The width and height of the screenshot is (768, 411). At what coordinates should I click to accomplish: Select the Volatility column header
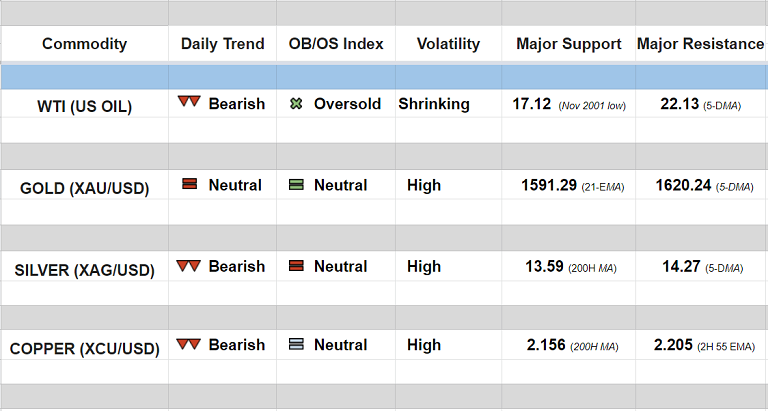click(448, 44)
